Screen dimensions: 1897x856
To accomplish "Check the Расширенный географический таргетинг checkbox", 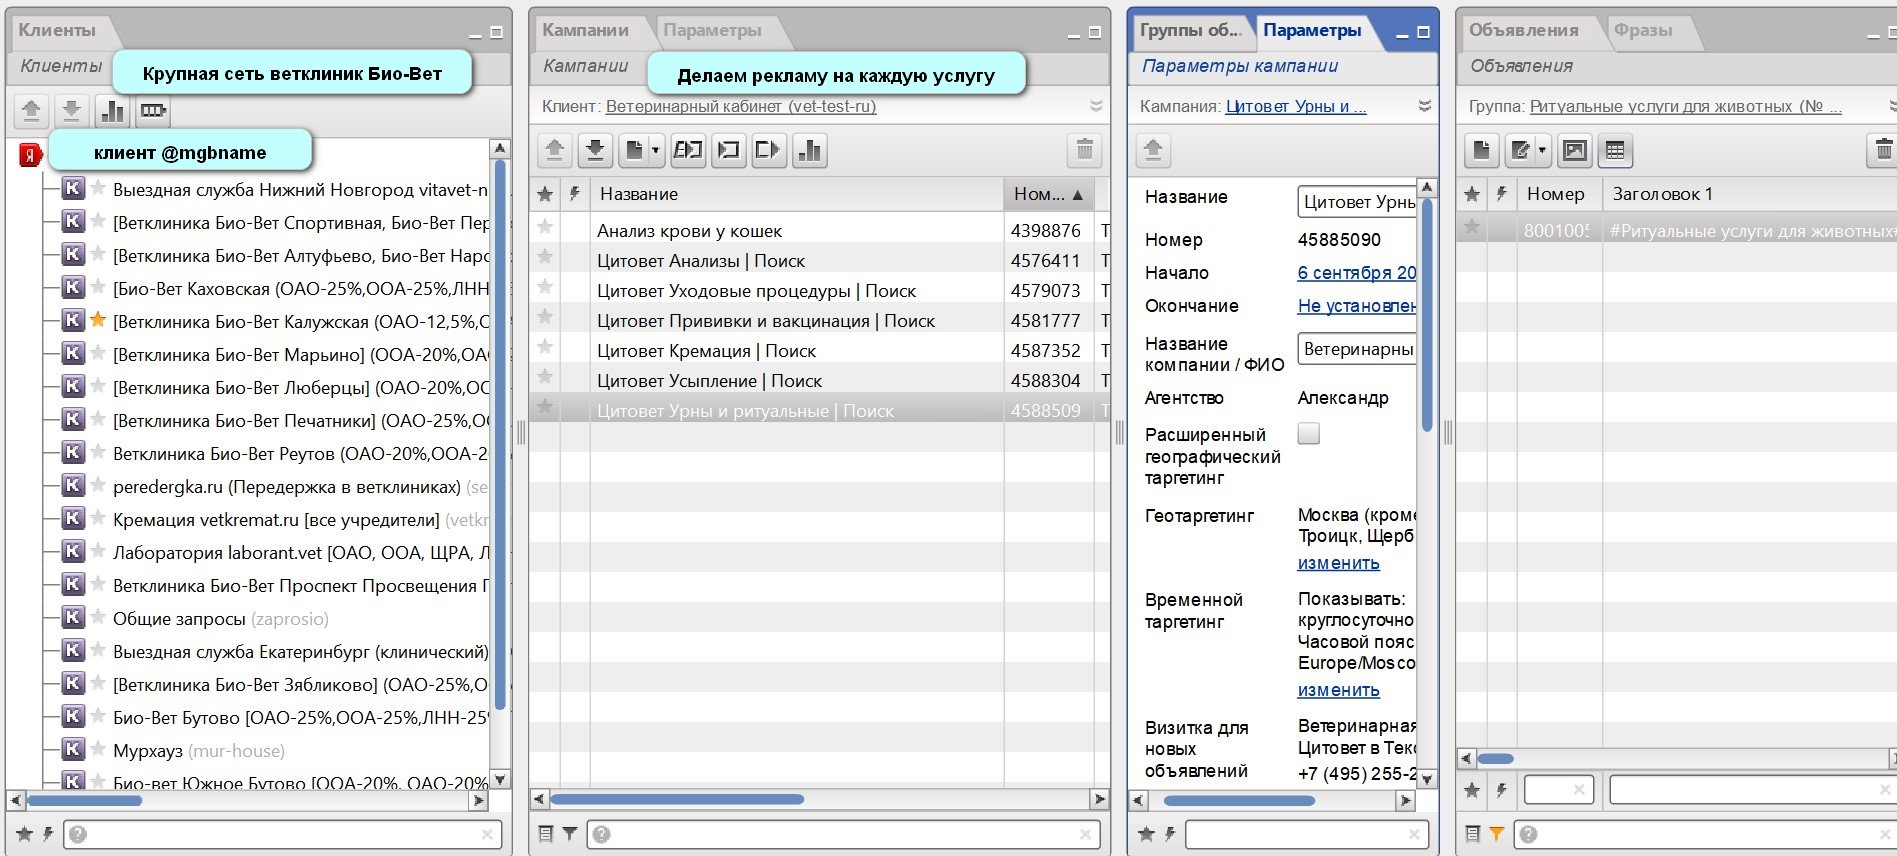I will coord(1308,433).
